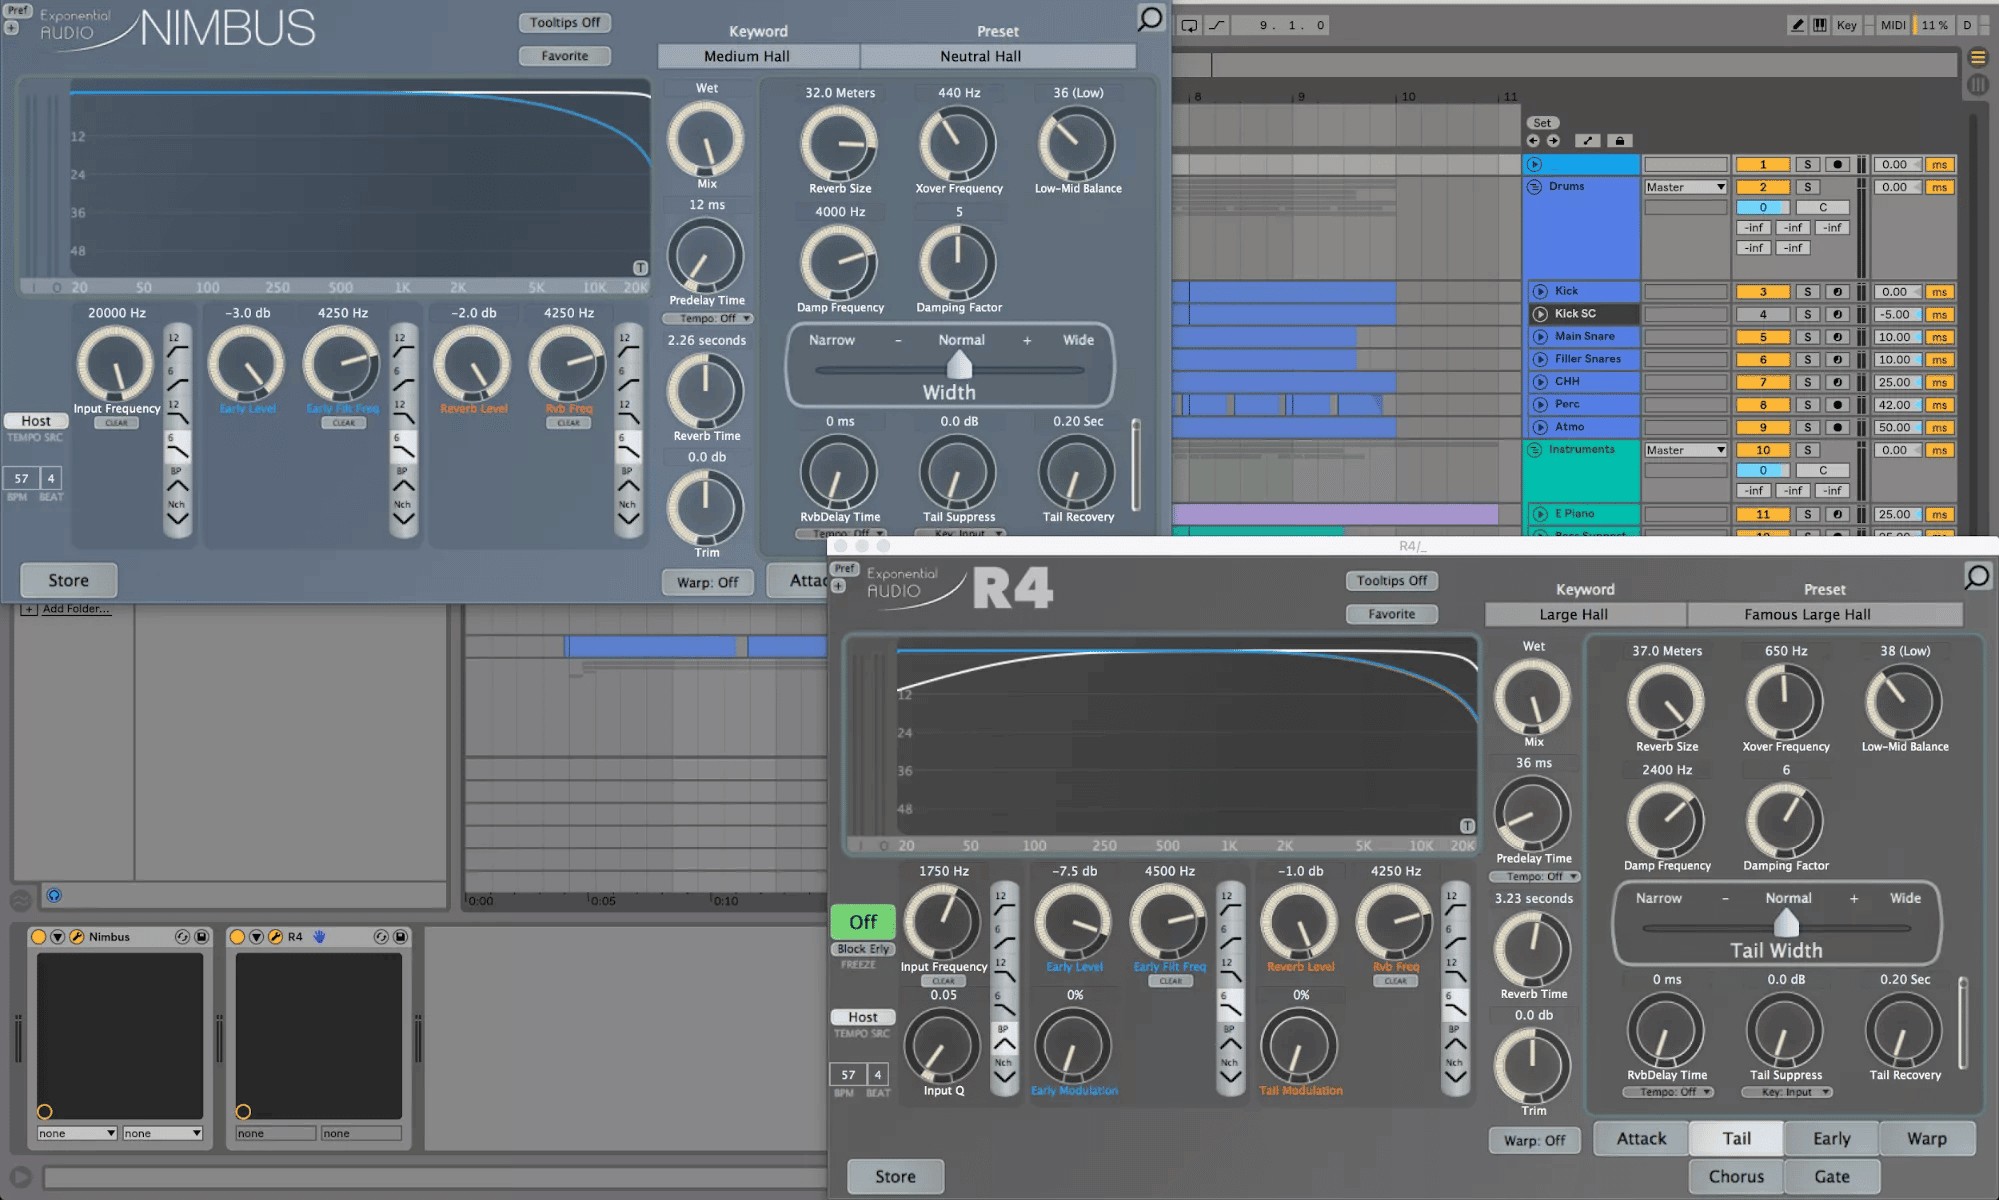The height and width of the screenshot is (1201, 1999).
Task: Click the blue hand icon next to R4
Action: point(319,937)
